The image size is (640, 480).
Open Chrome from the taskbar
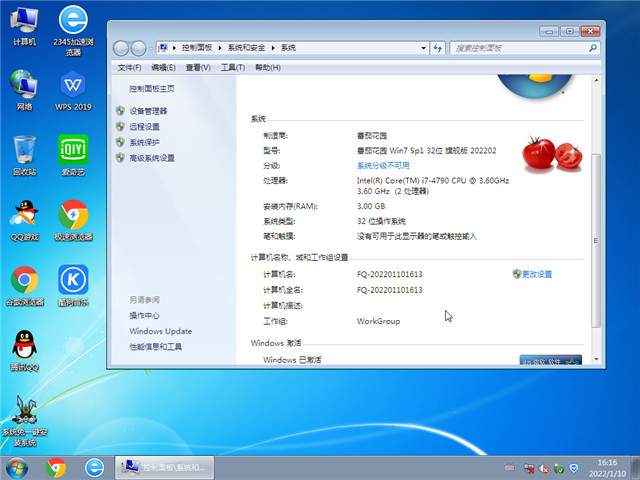click(x=56, y=468)
